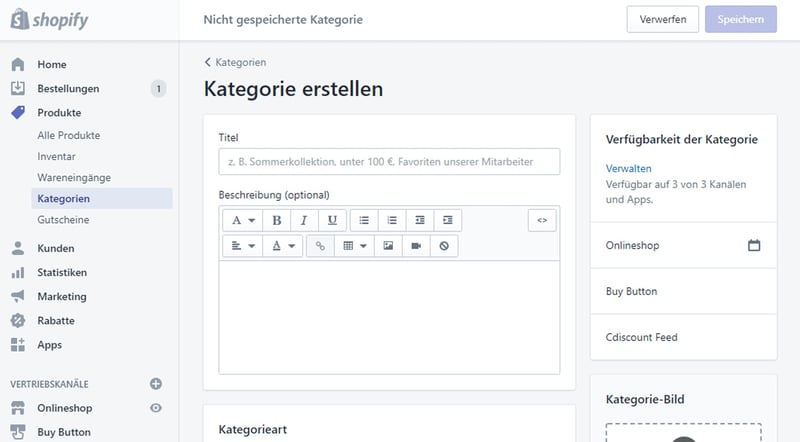The image size is (800, 442).
Task: Select Gutscheine under Produkte
Action: [62, 219]
